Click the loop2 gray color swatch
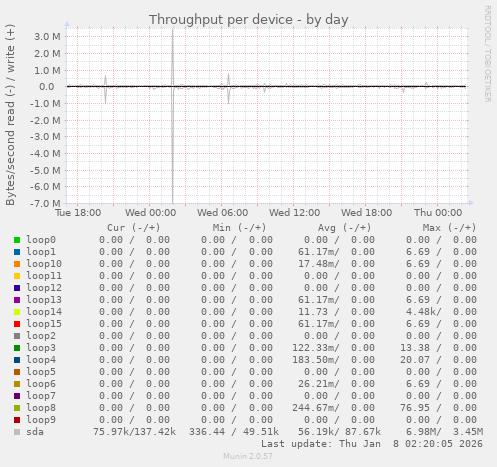The image size is (497, 467). 17,336
